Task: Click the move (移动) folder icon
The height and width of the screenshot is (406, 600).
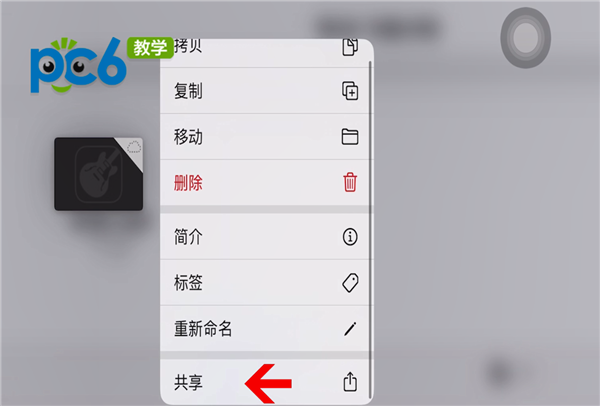Action: (x=350, y=137)
